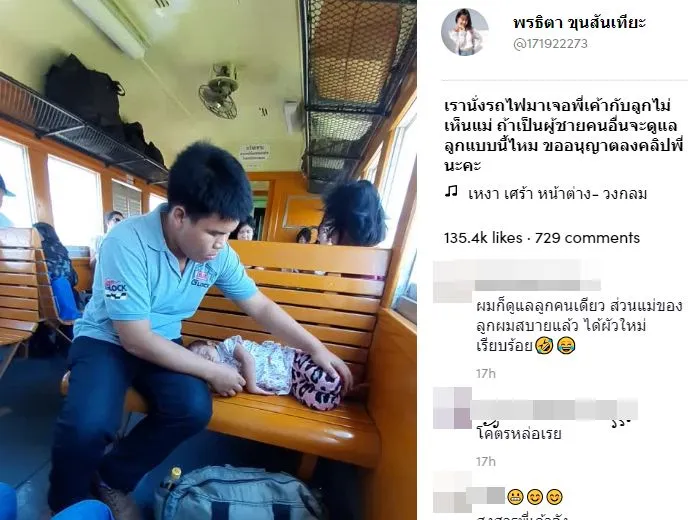688x520 pixels.
Task: Open the third commenter's blurred avatar
Action: [x=452, y=492]
